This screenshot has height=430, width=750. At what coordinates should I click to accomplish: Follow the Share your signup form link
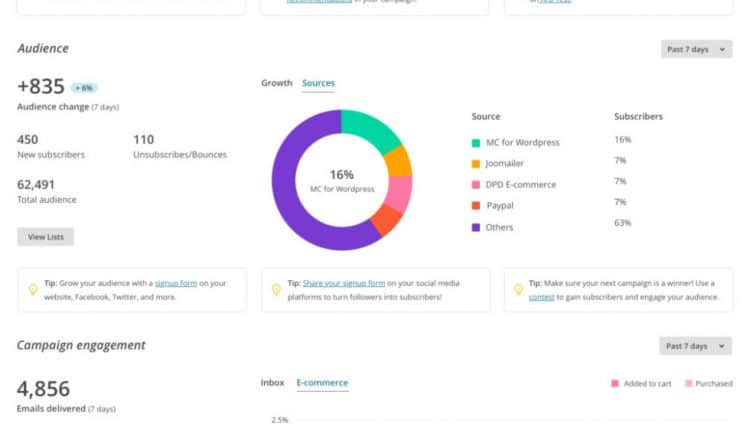(343, 283)
